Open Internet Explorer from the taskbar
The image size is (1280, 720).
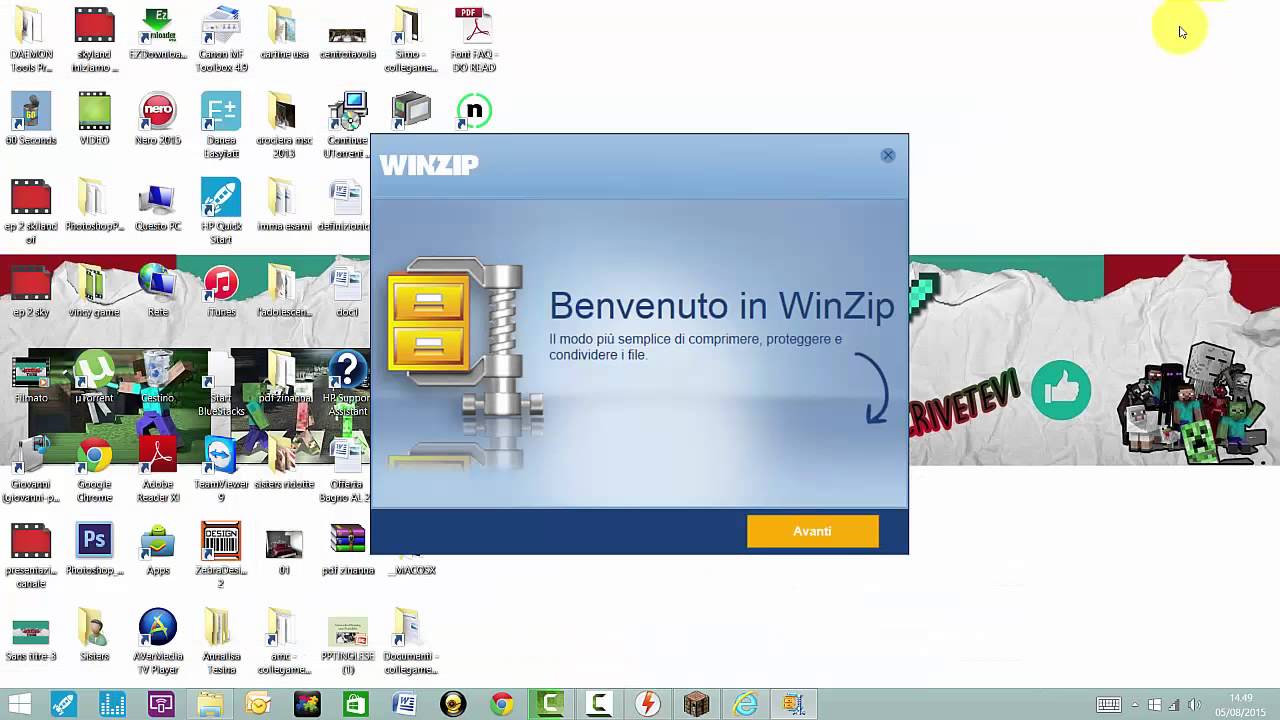[x=746, y=704]
